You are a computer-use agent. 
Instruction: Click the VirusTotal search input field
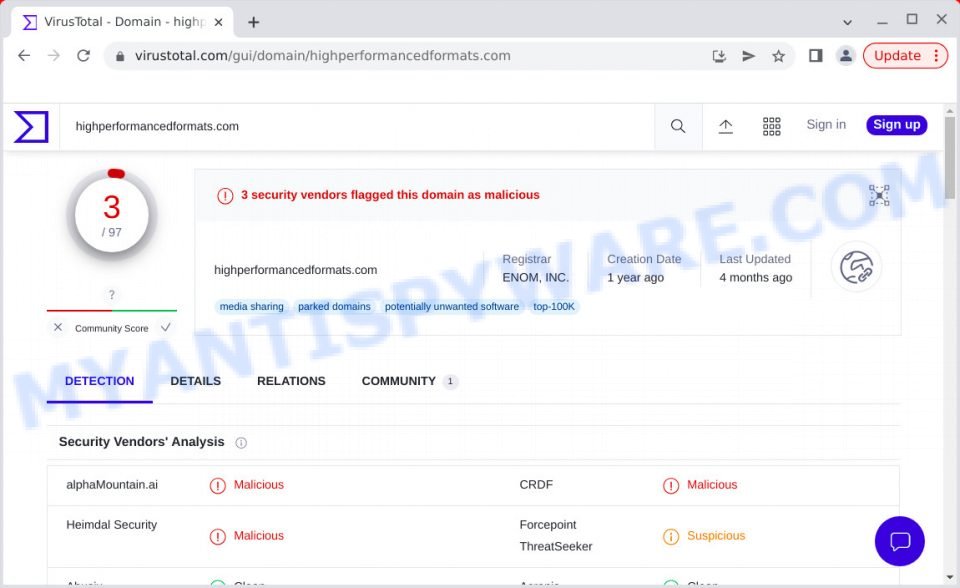(357, 127)
